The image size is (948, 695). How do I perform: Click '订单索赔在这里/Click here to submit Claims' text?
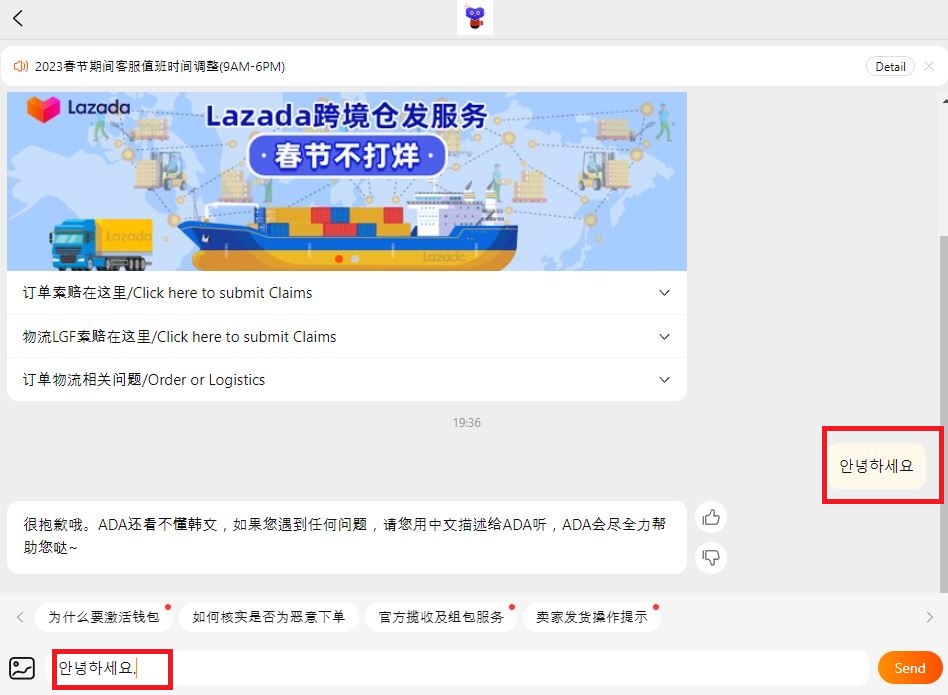[167, 293]
